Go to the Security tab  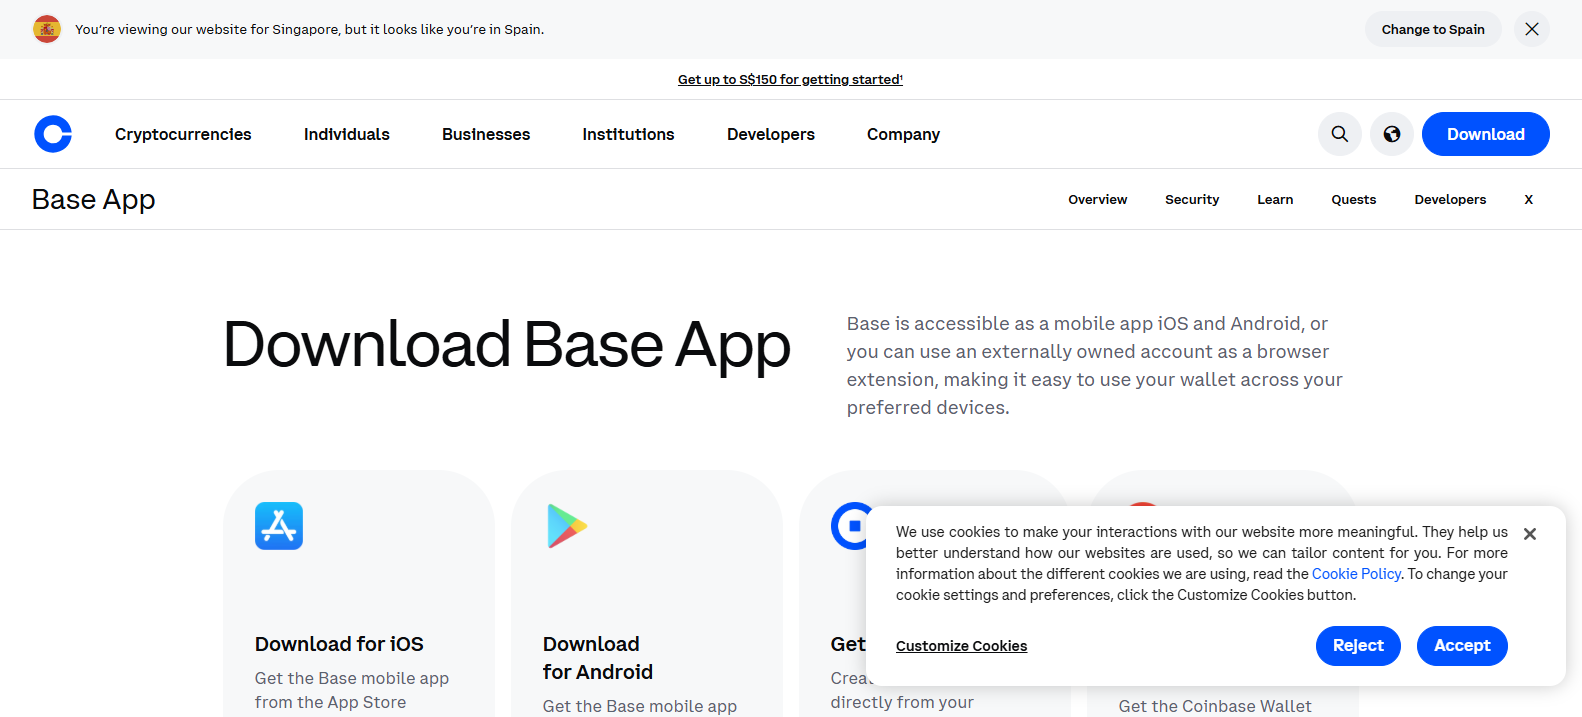tap(1192, 200)
